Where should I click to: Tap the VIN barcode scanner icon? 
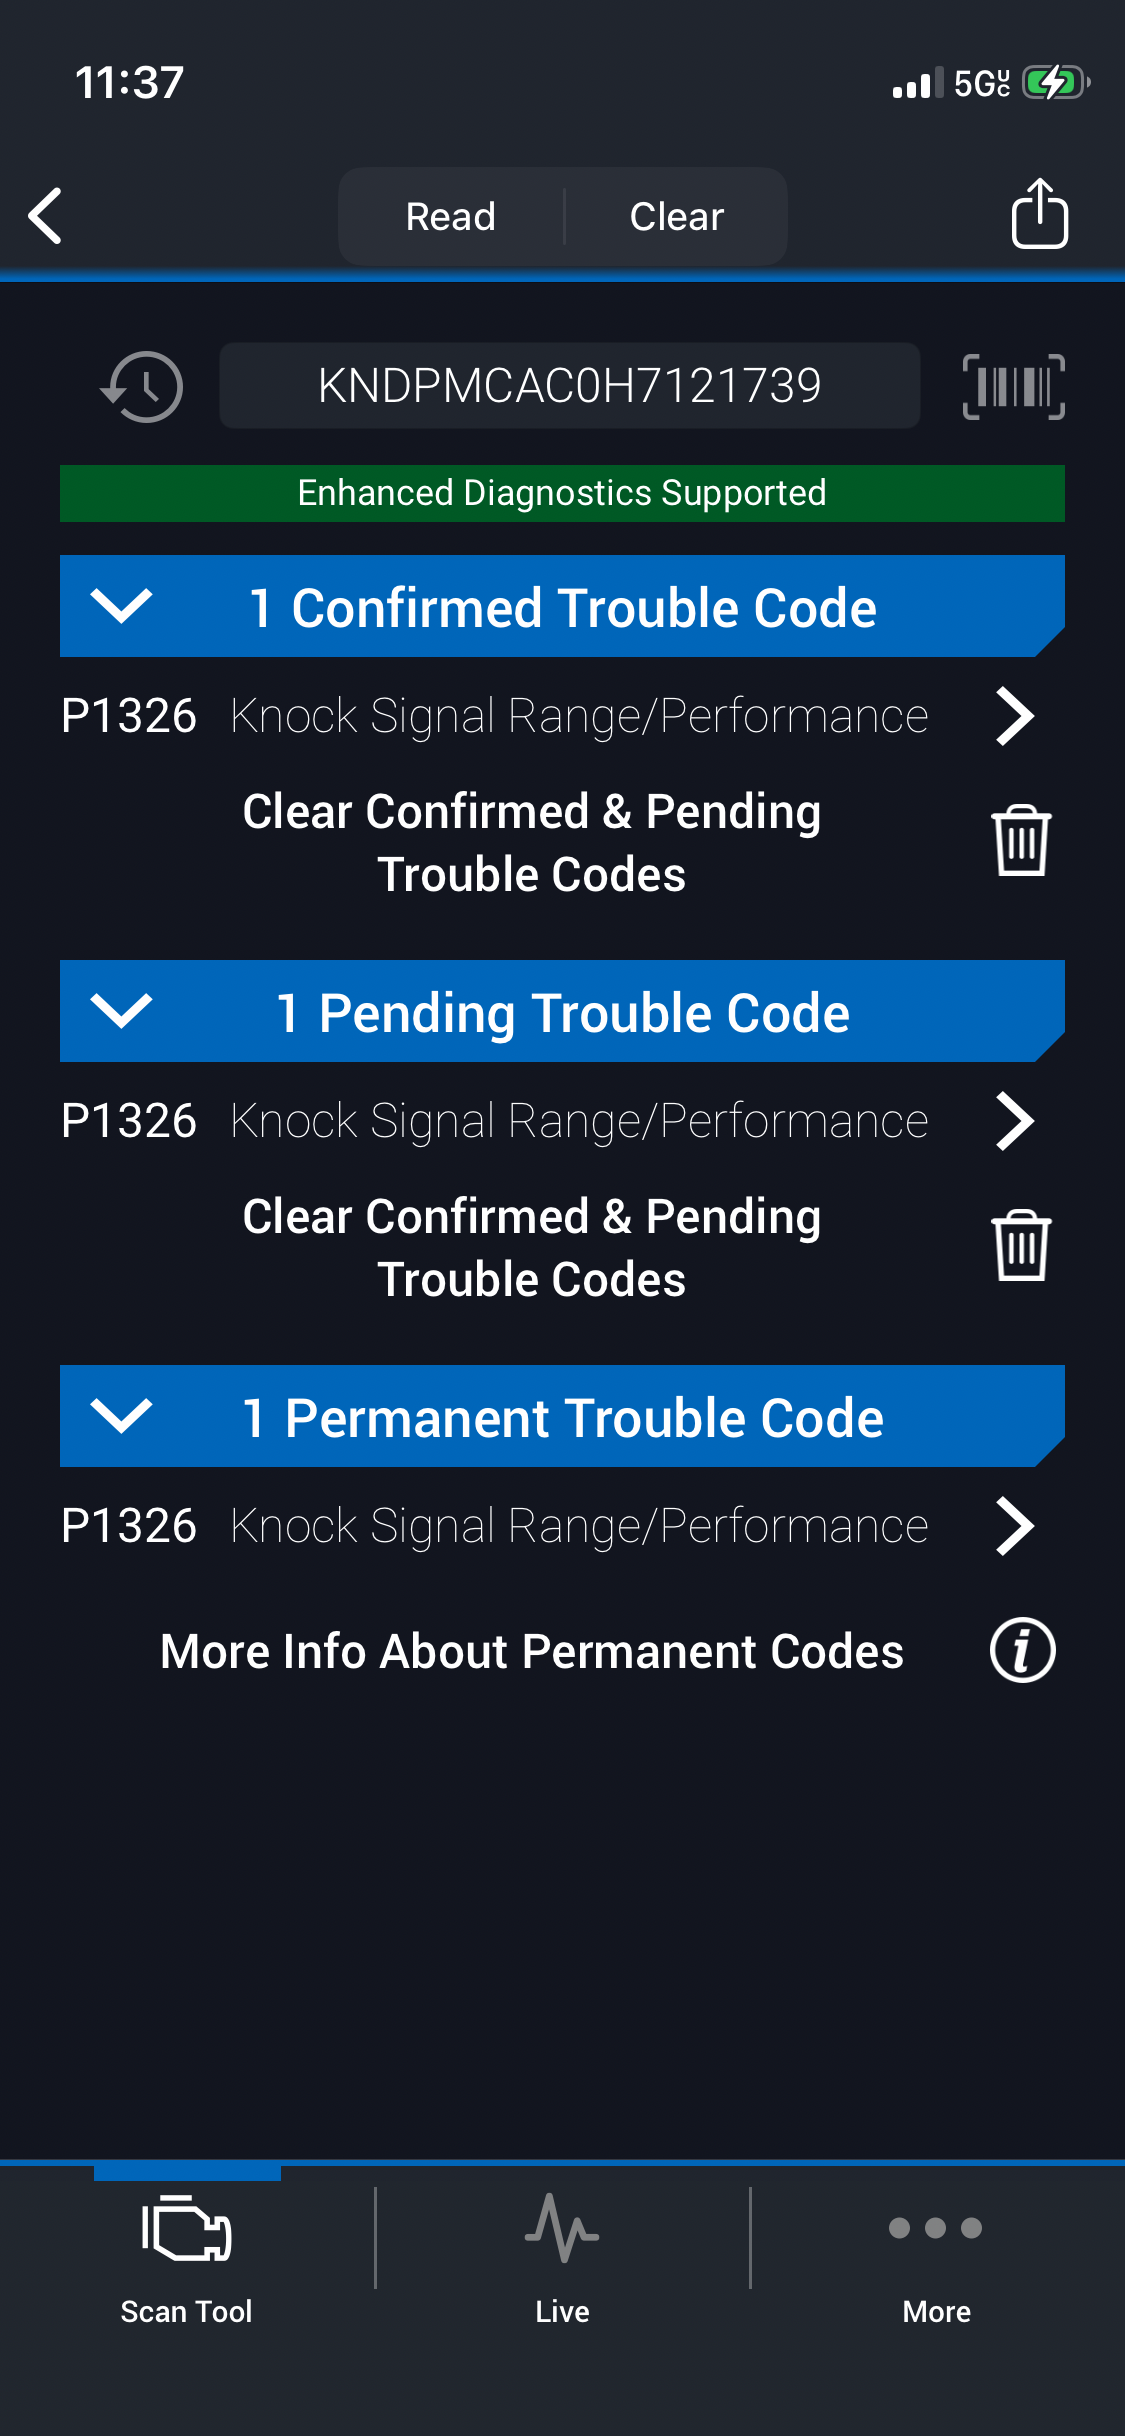1013,387
